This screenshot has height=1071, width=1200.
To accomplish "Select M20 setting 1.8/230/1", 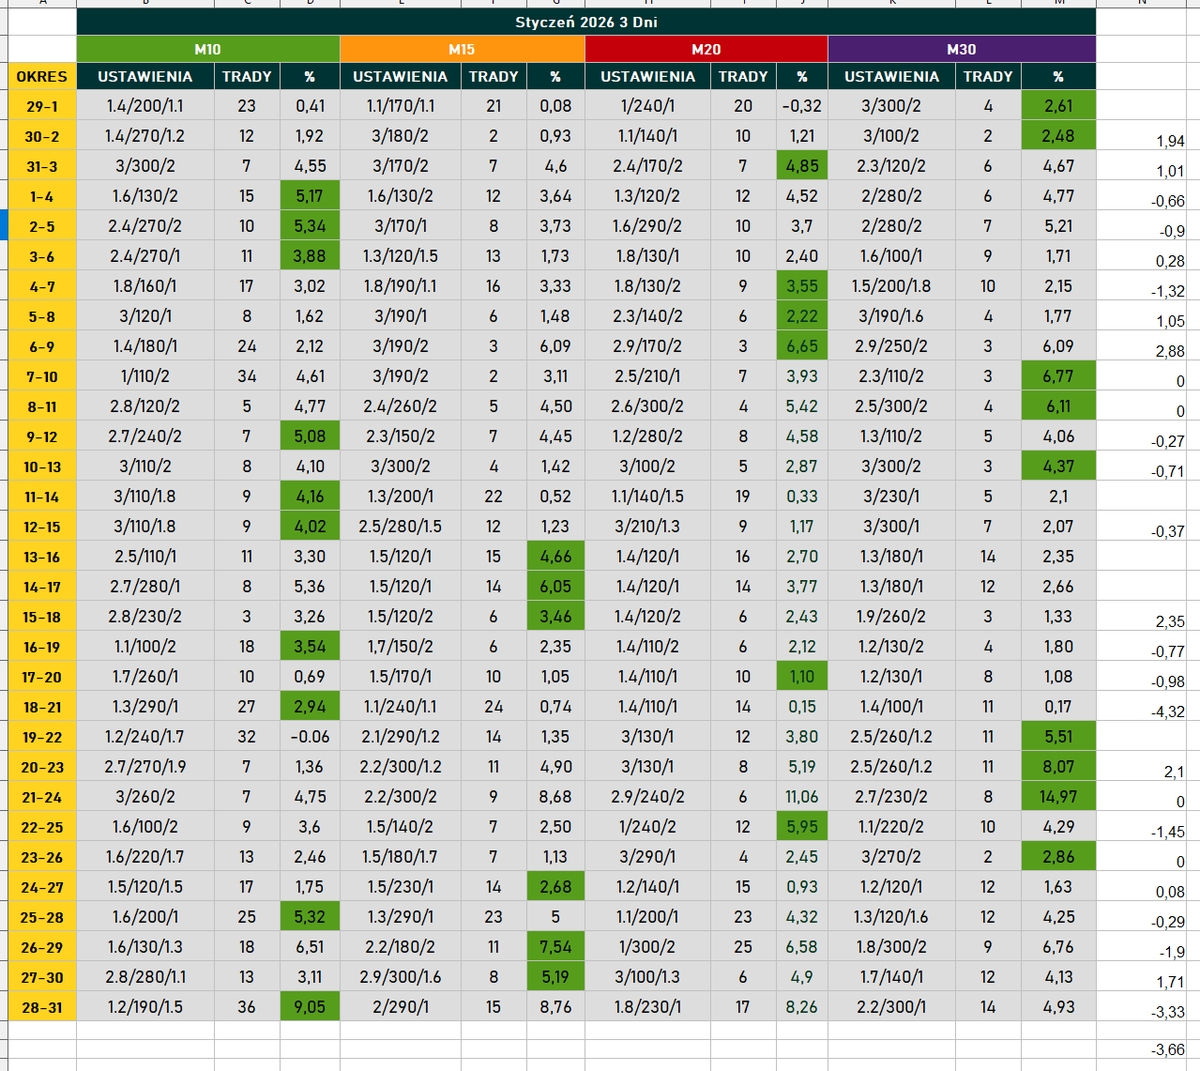I will coord(647,1007).
